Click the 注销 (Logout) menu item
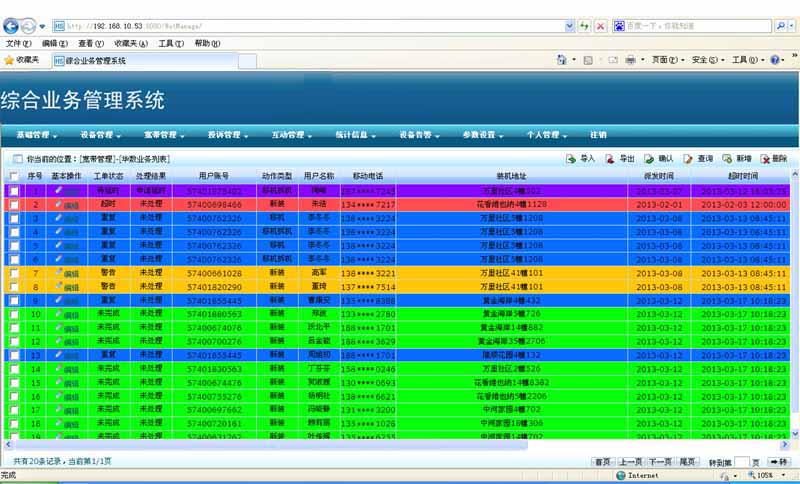800x484 pixels. (598, 134)
